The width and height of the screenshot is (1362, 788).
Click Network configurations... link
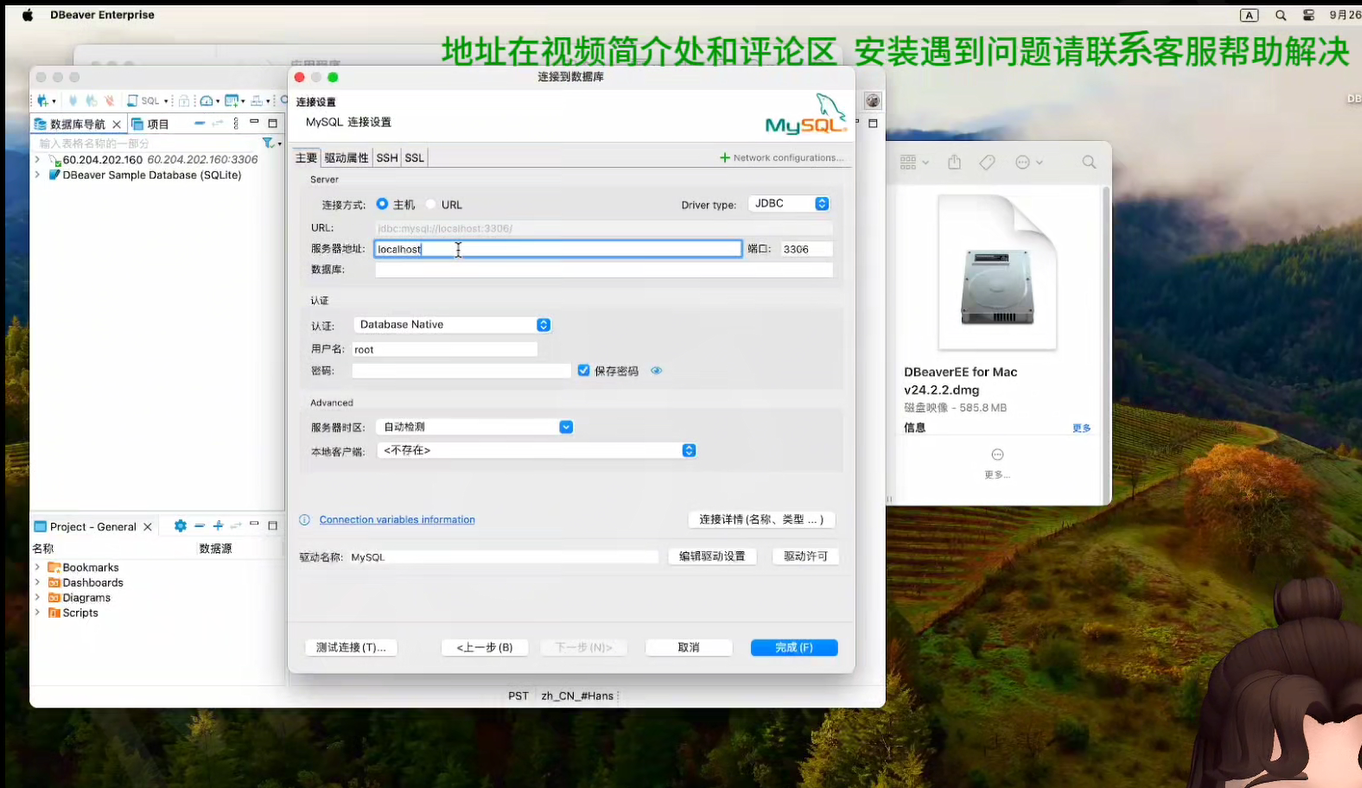click(782, 158)
